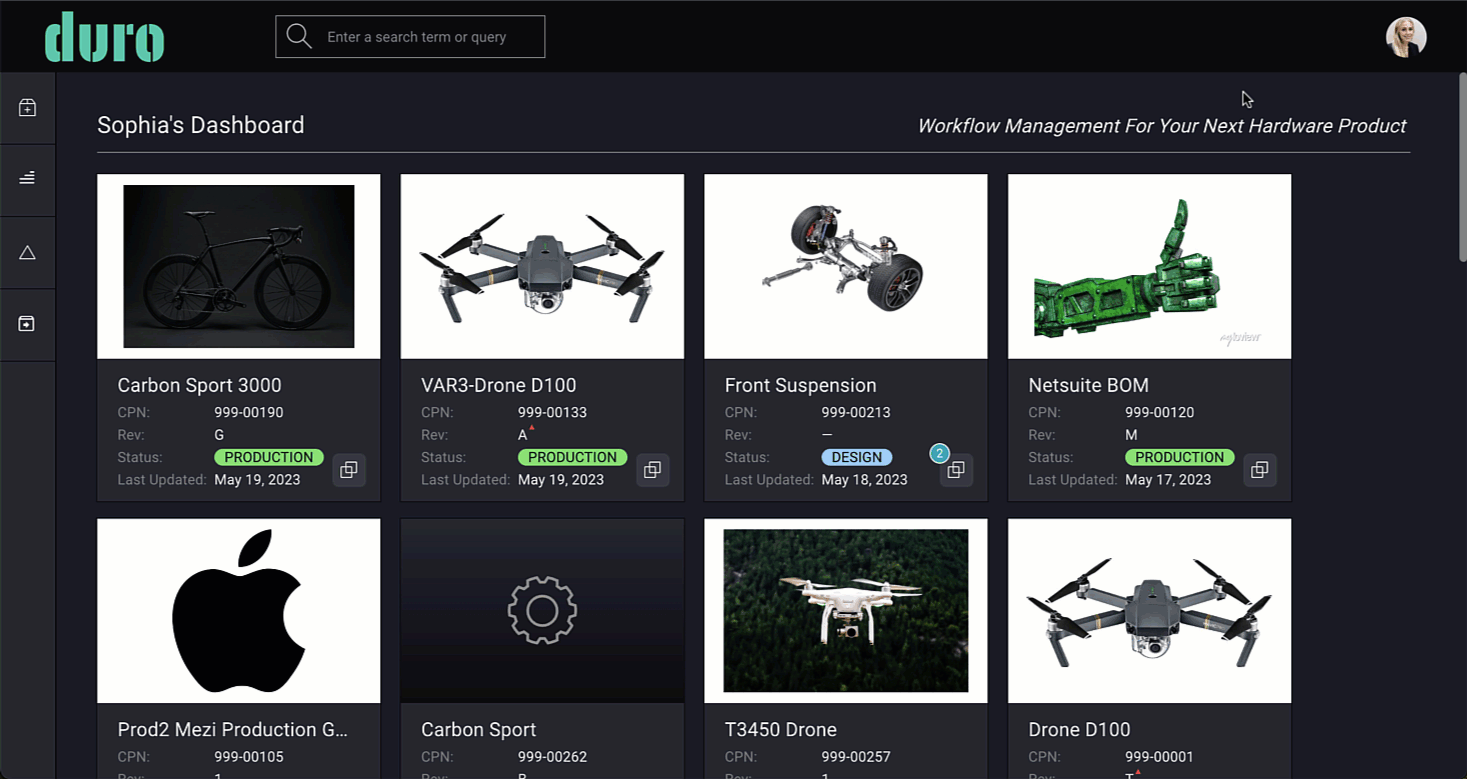Open the stacked-lines sidebar icon

click(27, 180)
